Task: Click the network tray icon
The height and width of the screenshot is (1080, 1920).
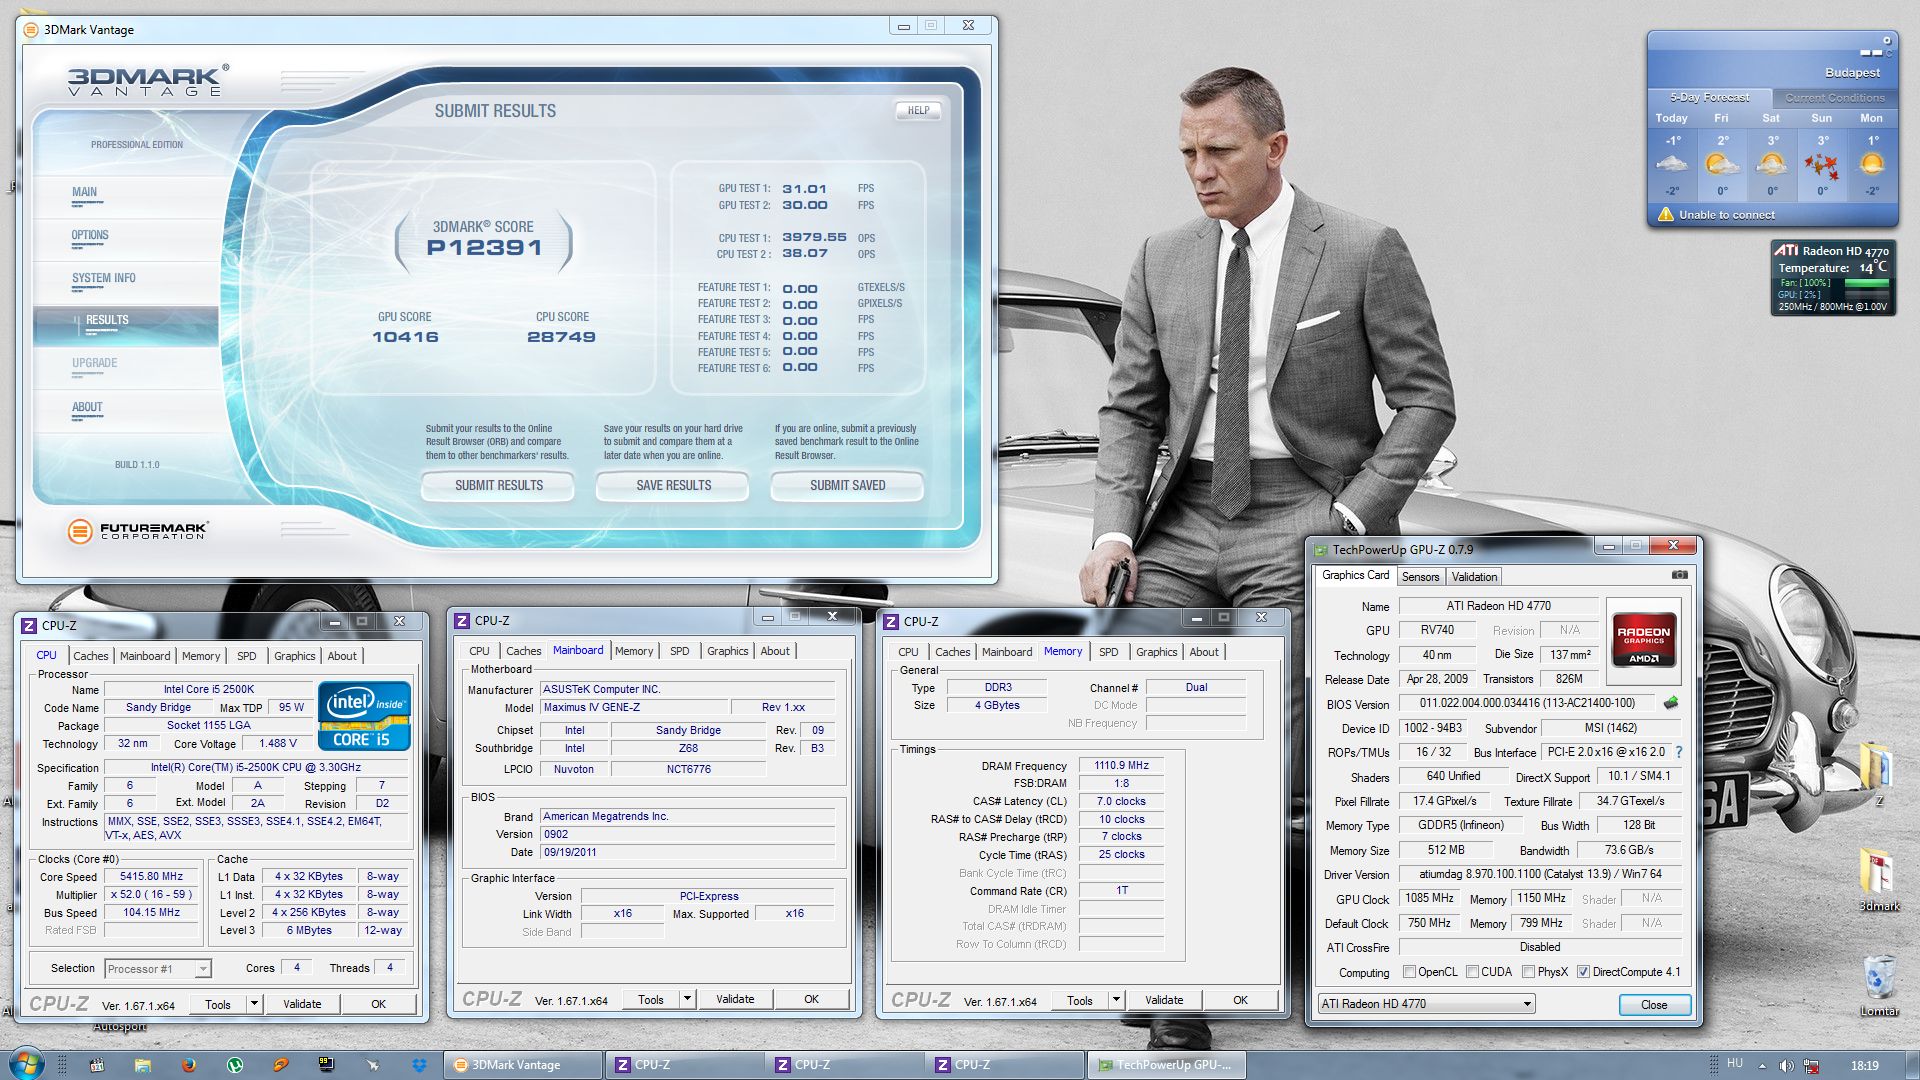Action: pos(1810,1065)
